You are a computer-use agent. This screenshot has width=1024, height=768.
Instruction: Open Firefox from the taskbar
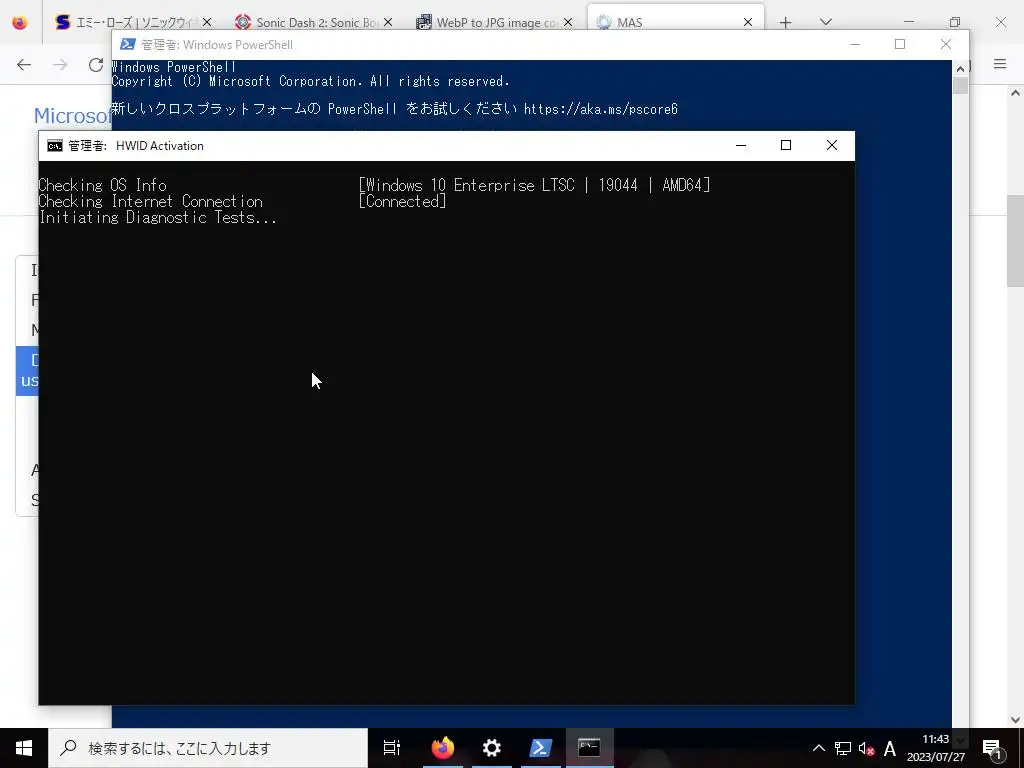pyautogui.click(x=443, y=748)
